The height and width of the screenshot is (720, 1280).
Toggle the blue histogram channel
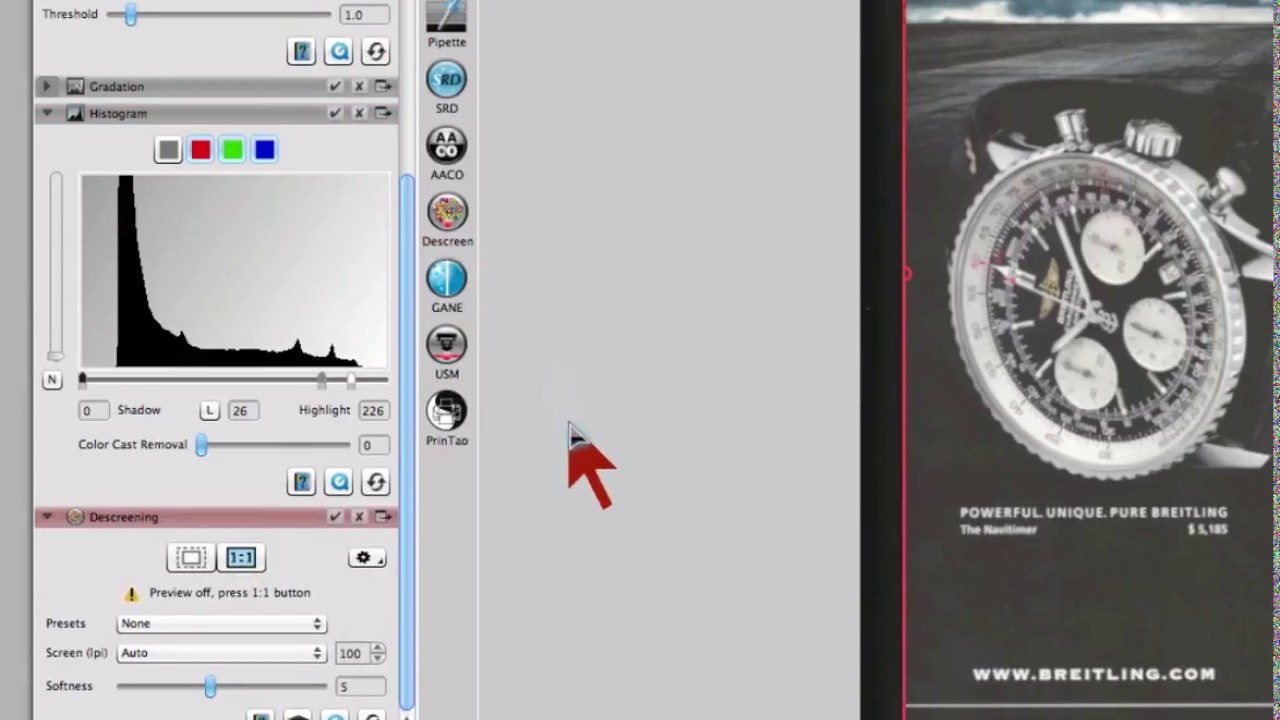click(264, 150)
